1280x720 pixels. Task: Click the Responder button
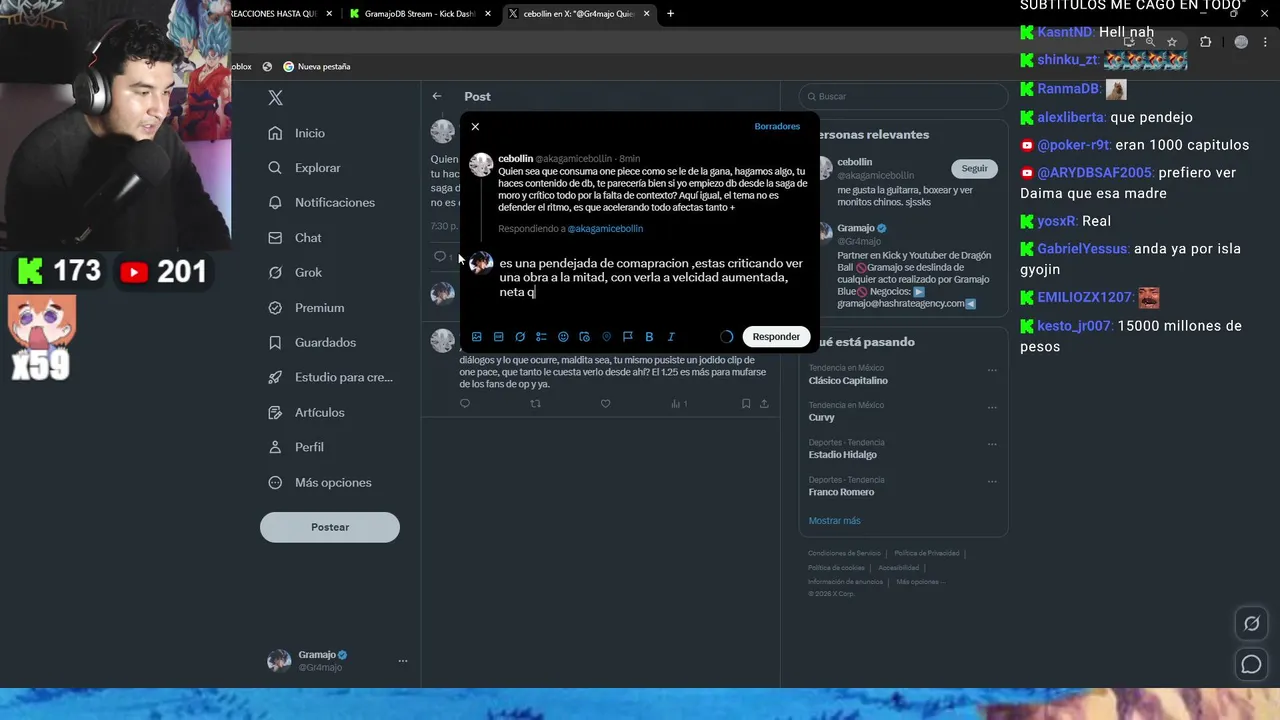click(x=776, y=337)
